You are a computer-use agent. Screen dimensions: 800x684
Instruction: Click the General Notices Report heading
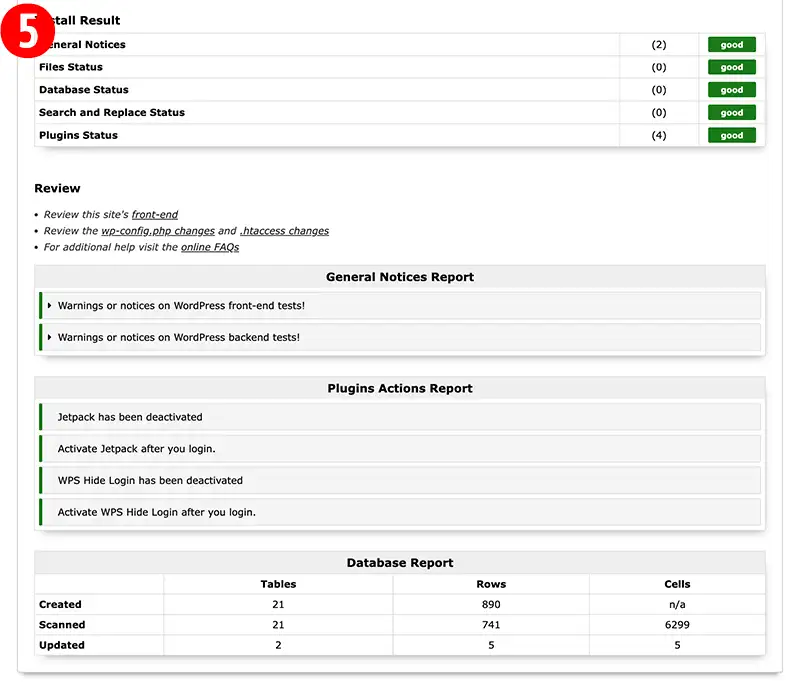(400, 277)
